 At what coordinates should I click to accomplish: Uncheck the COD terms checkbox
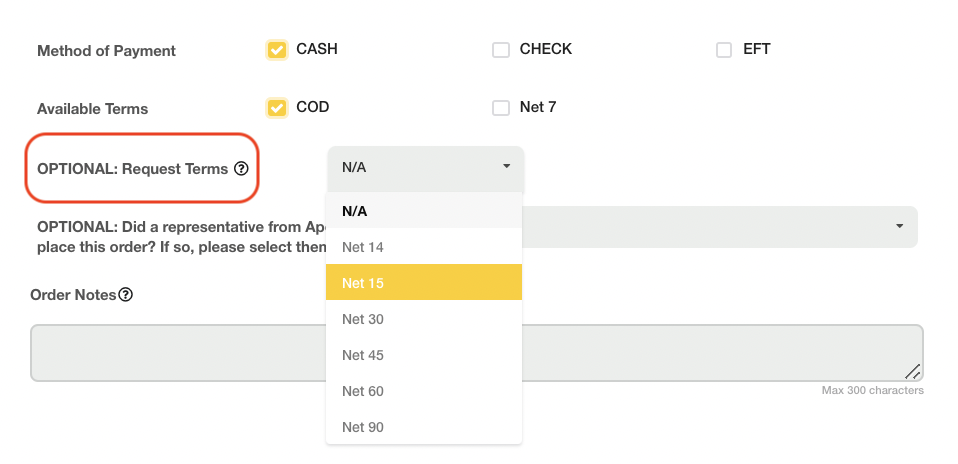coord(277,108)
